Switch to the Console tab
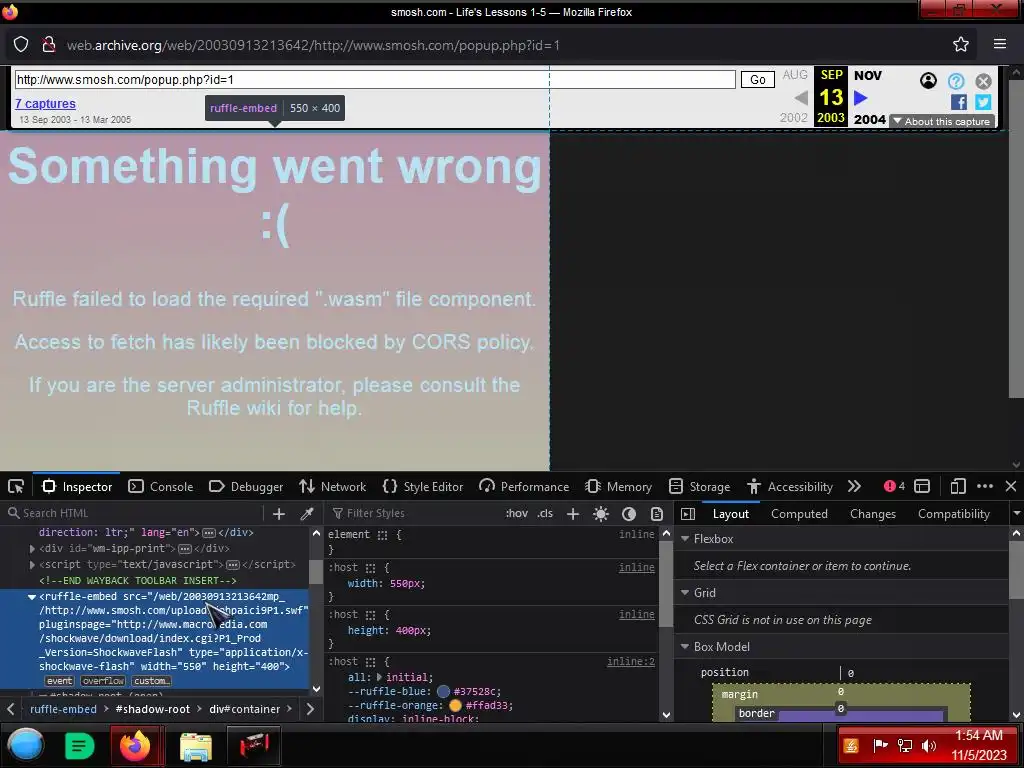This screenshot has width=1024, height=768. pyautogui.click(x=161, y=487)
